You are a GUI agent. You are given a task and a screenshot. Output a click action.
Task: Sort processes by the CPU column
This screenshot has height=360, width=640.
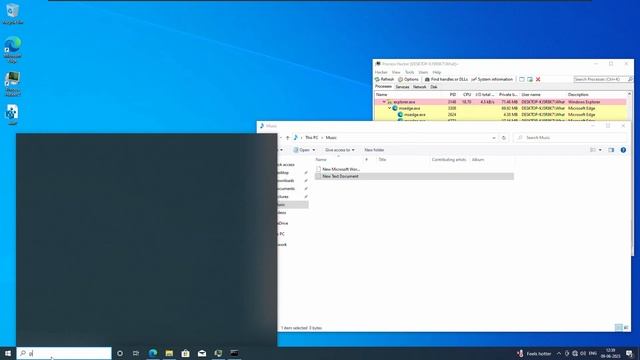[467, 94]
